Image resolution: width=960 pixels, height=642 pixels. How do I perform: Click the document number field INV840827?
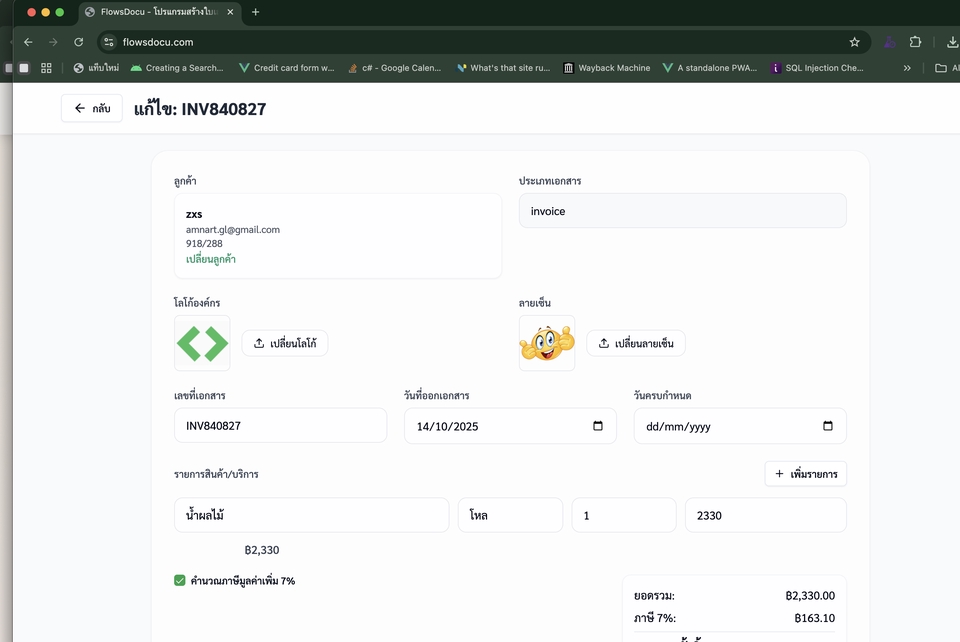click(x=280, y=426)
